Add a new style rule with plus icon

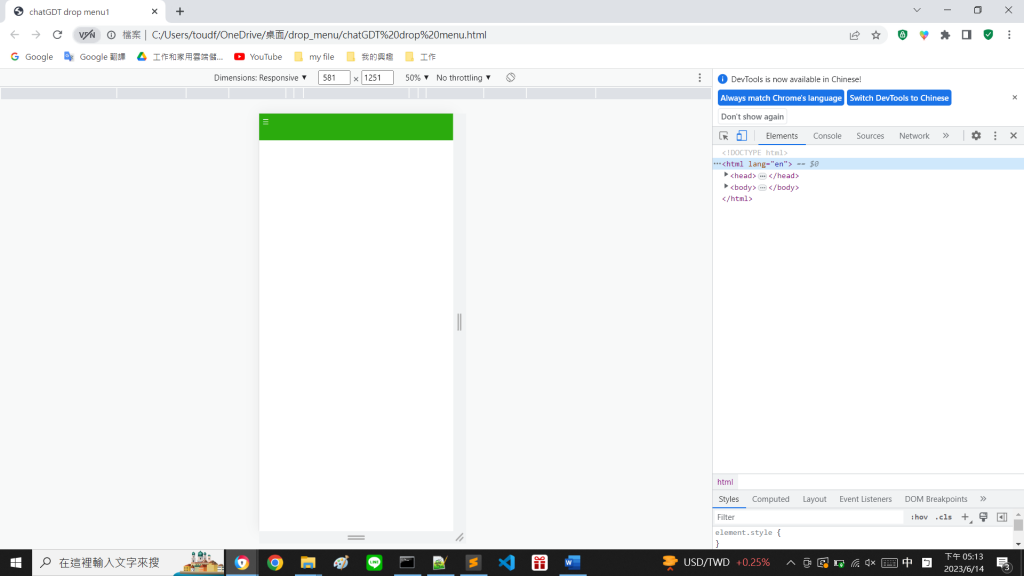(965, 517)
